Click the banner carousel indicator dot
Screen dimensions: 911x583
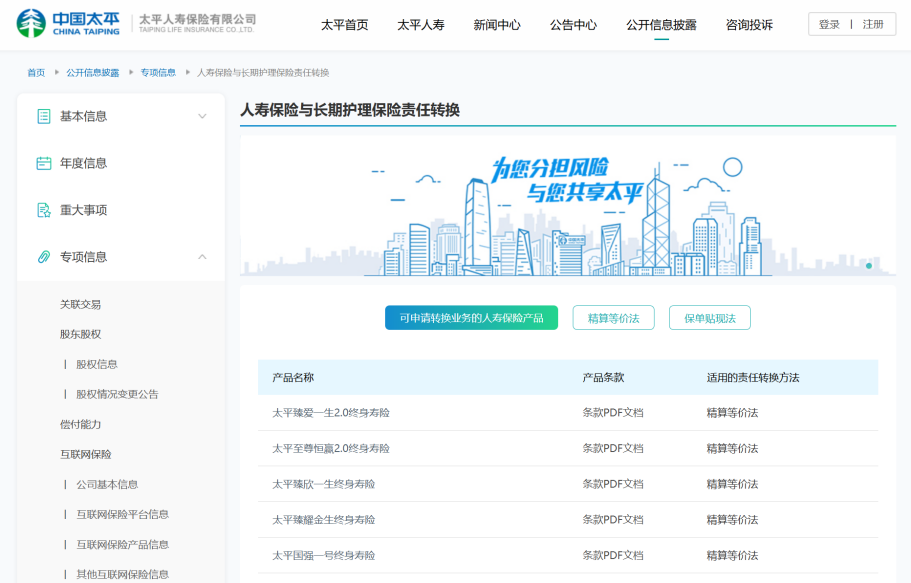tap(869, 265)
